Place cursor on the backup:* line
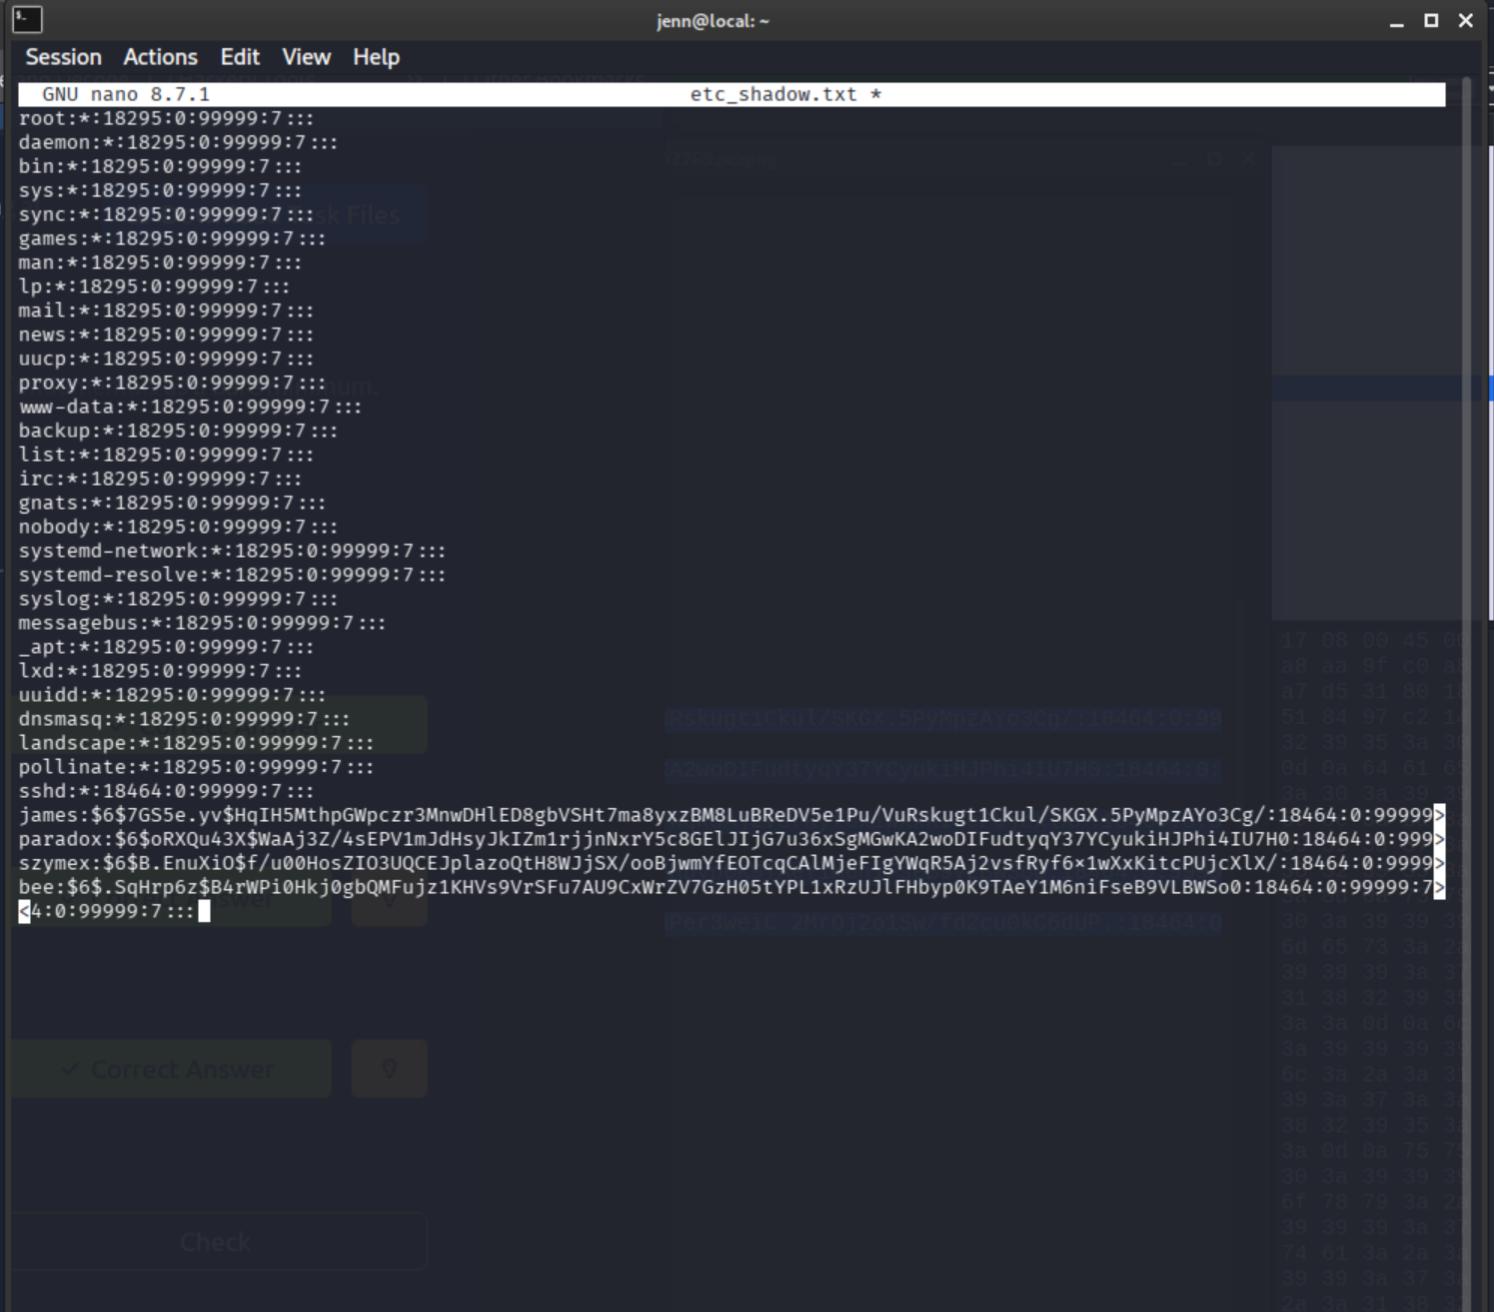 pyautogui.click(x=178, y=430)
